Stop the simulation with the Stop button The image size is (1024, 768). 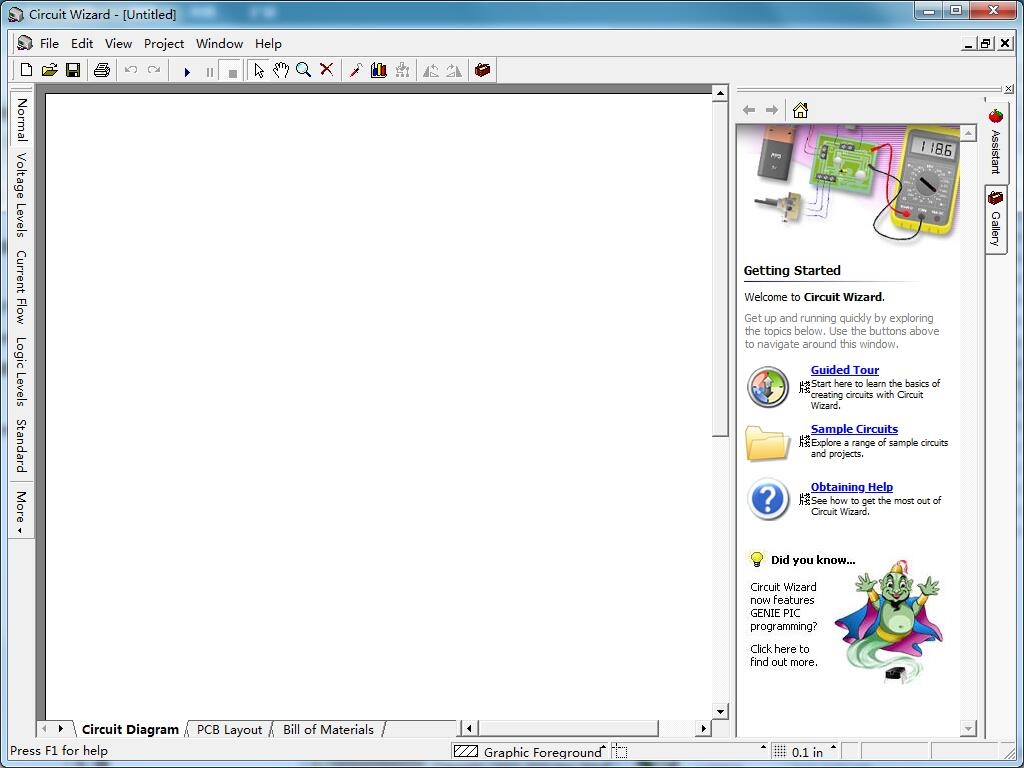232,71
